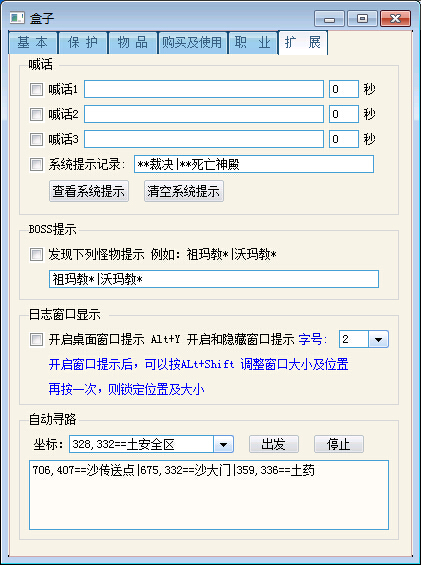The image size is (421, 565).
Task: Go to the 购买及使用 tab
Action: pos(192,43)
